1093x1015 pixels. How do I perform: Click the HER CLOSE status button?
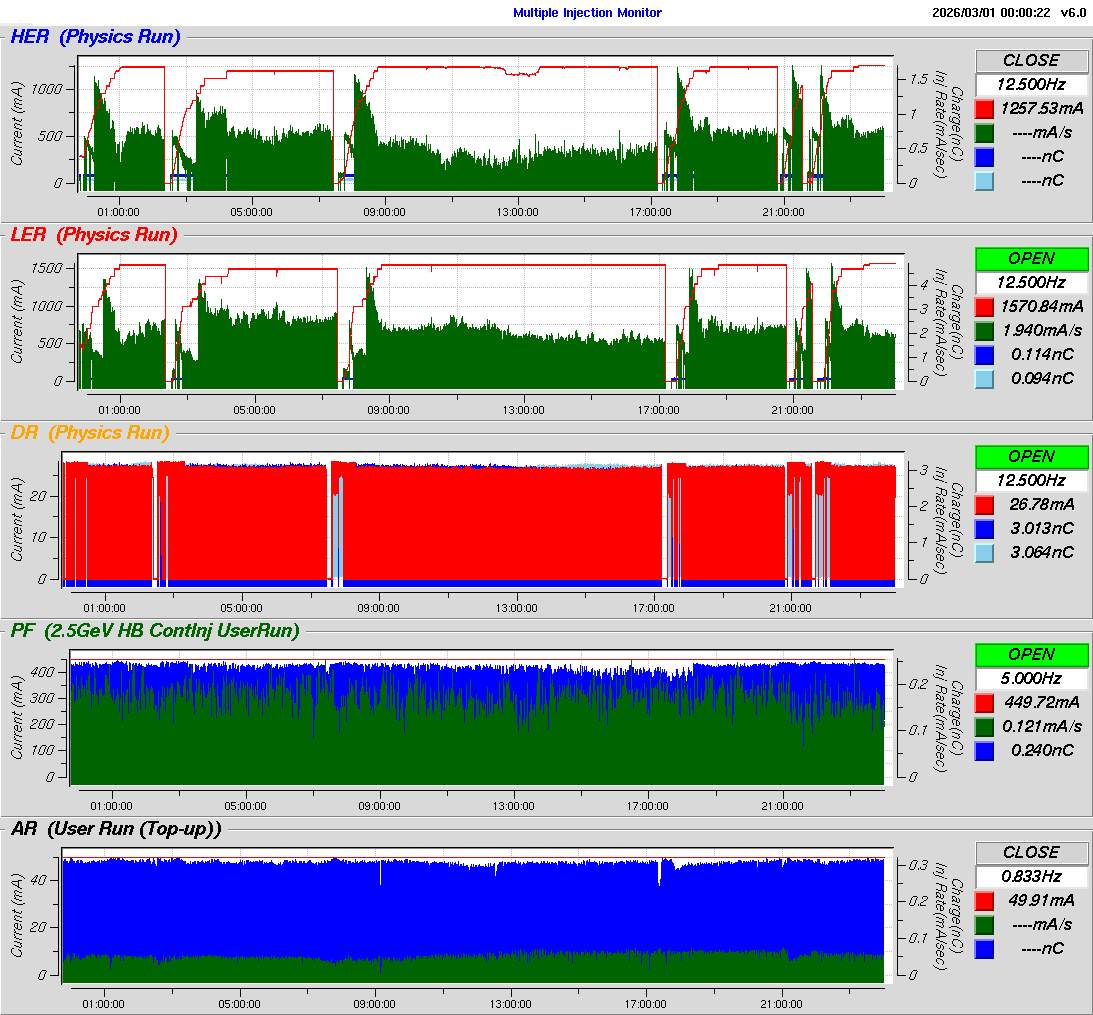click(x=1032, y=61)
